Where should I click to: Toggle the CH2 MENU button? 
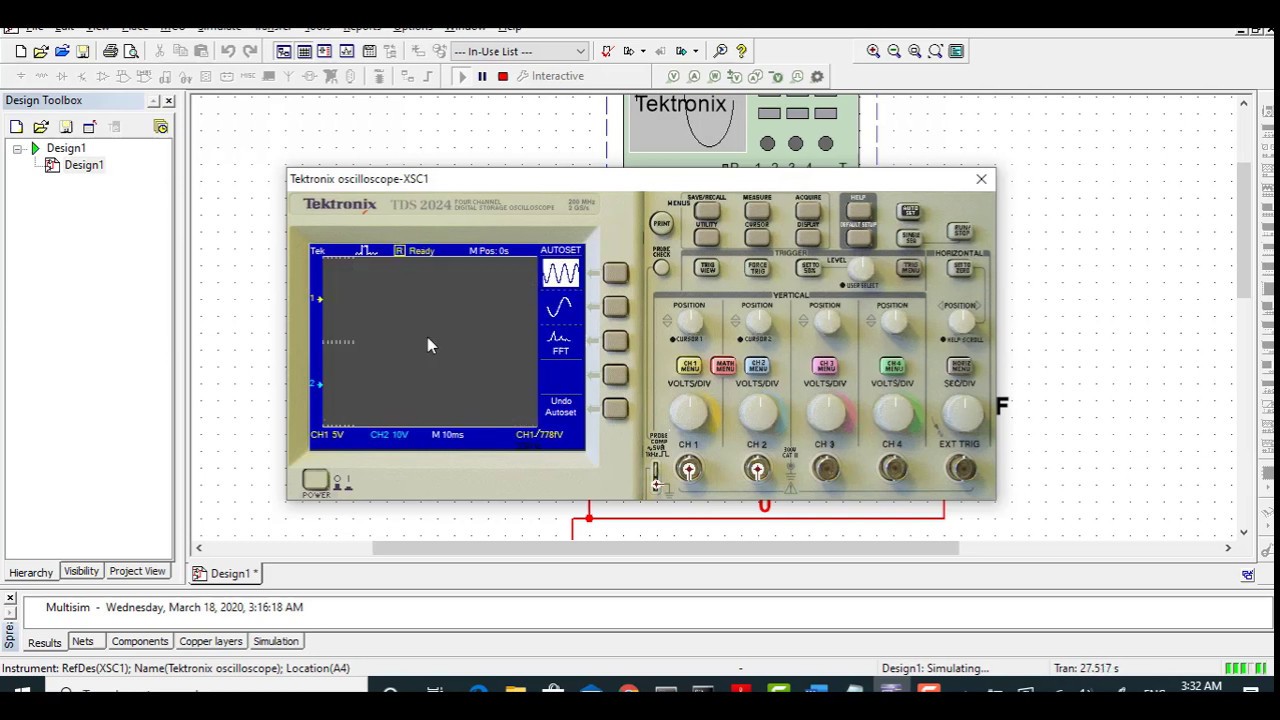(x=757, y=367)
